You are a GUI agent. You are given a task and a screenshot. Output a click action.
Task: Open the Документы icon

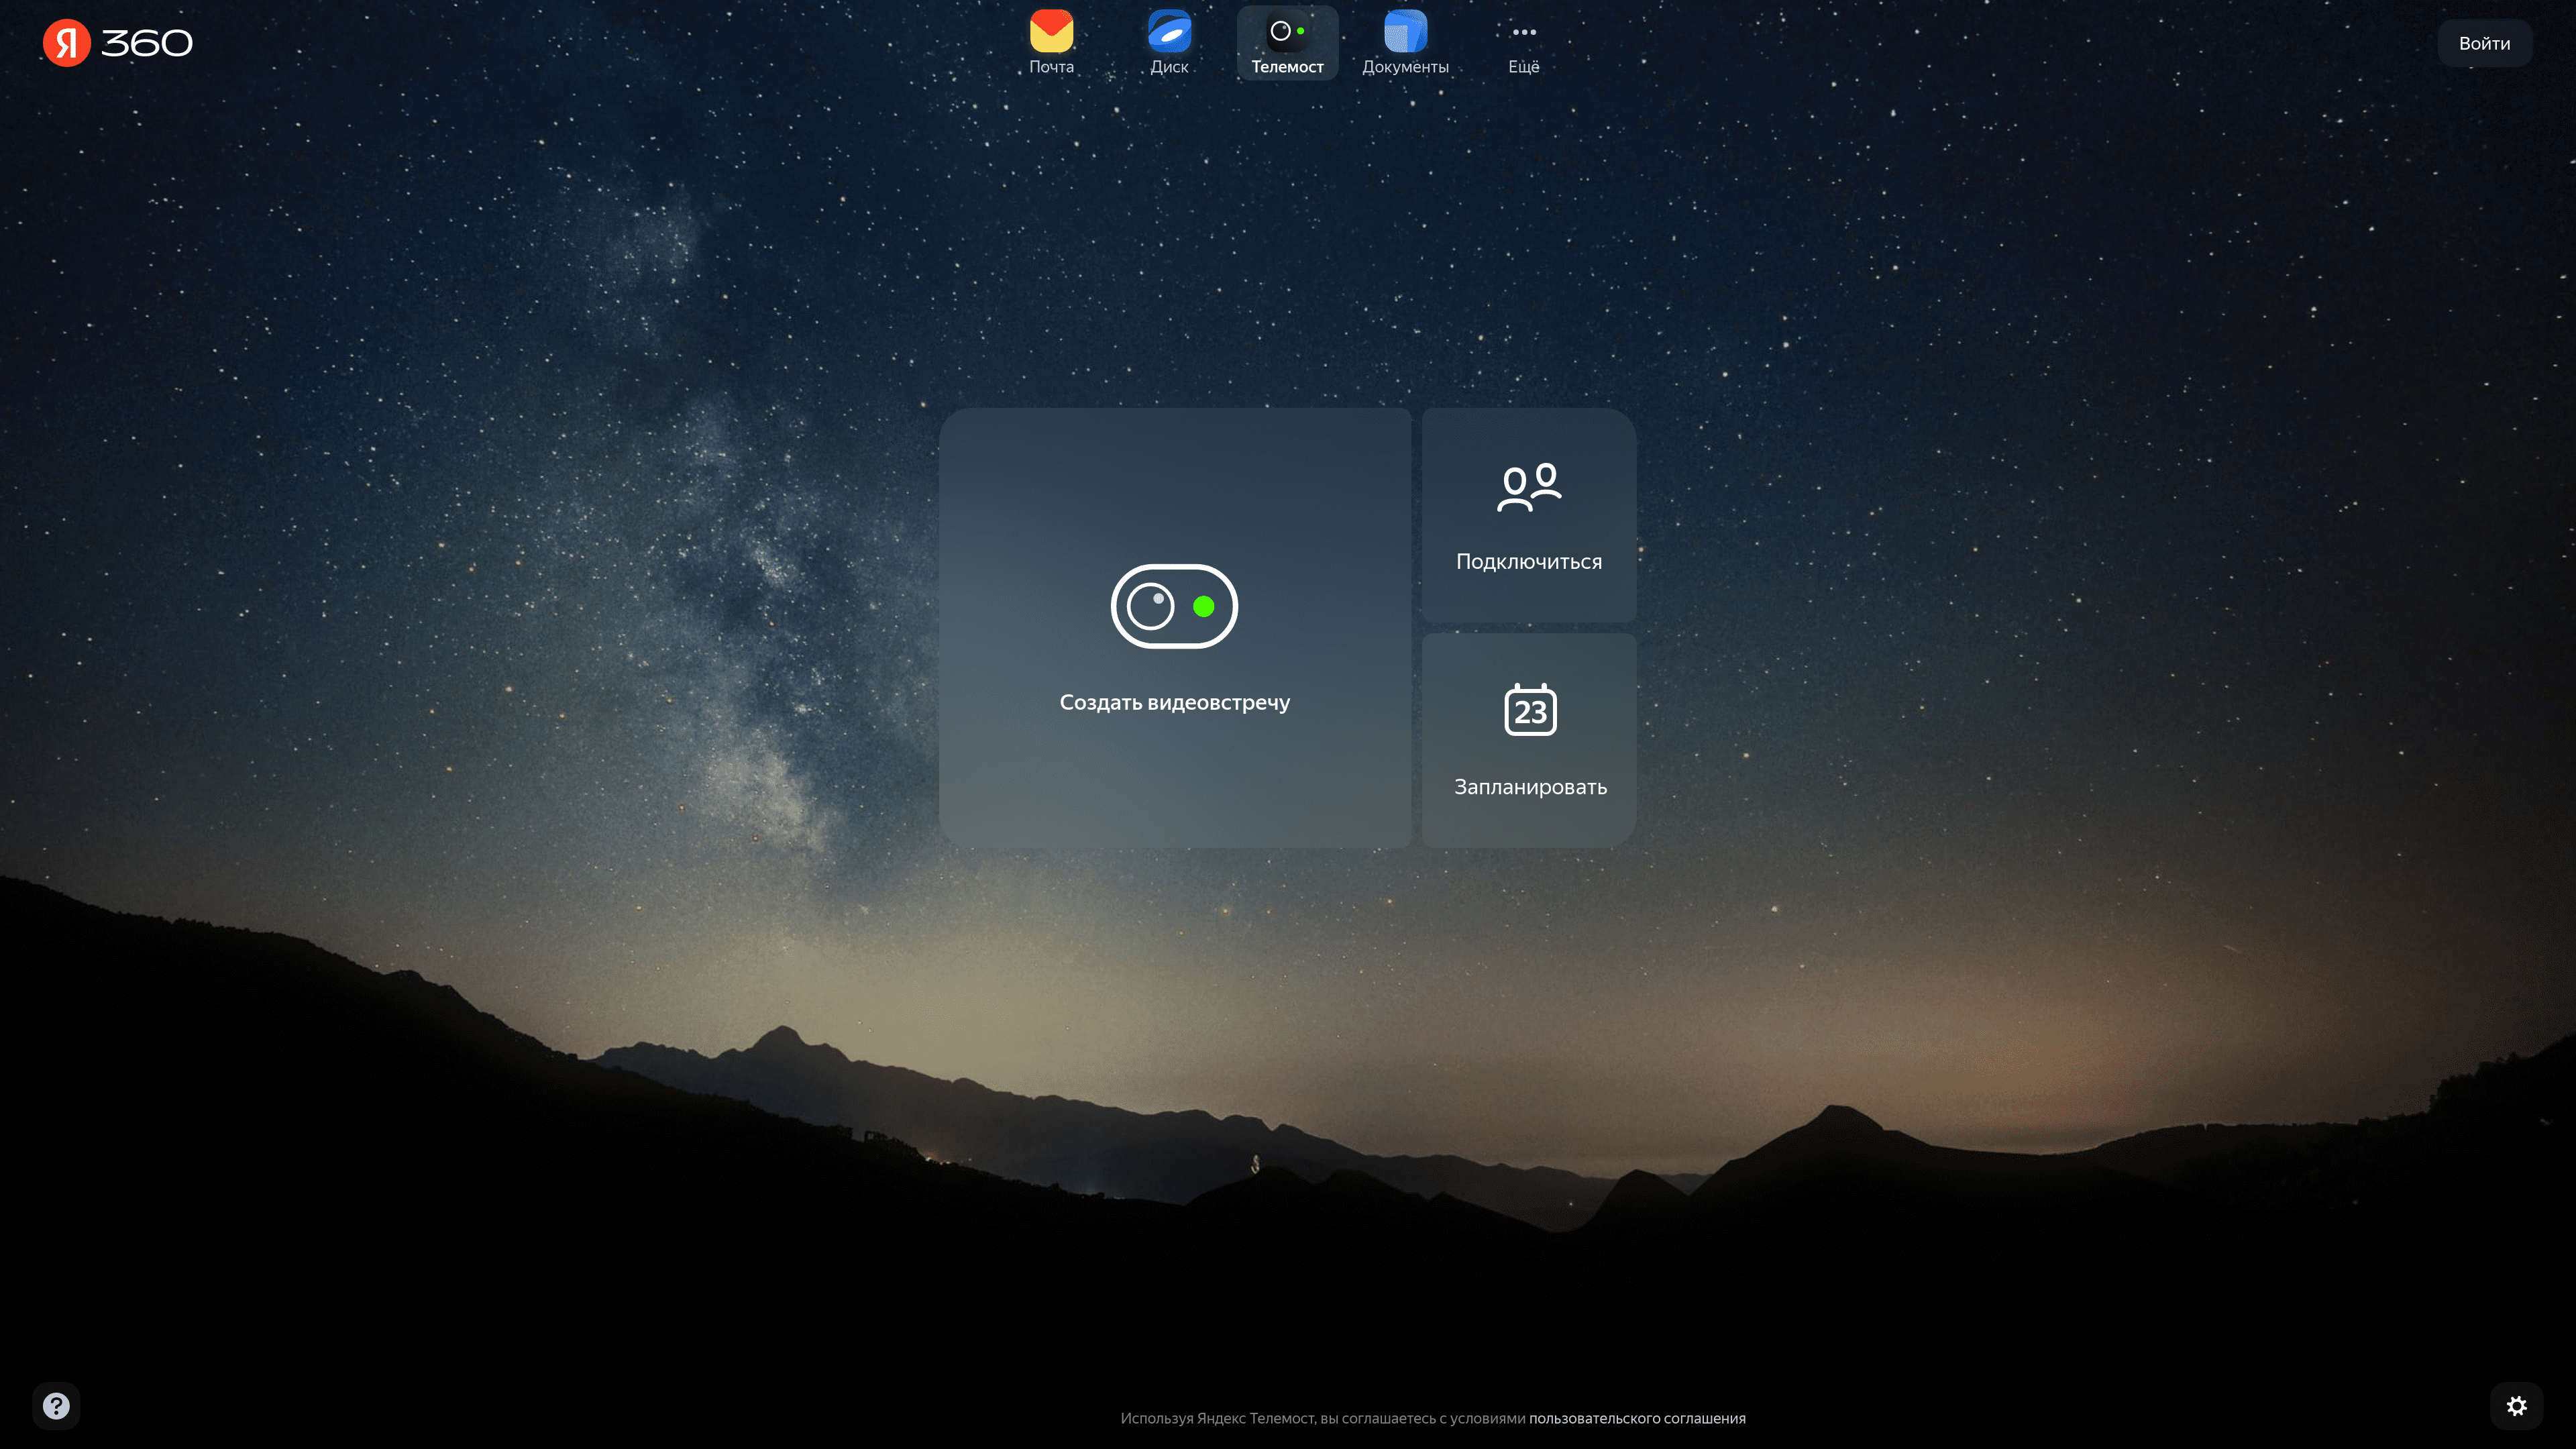pos(1405,31)
